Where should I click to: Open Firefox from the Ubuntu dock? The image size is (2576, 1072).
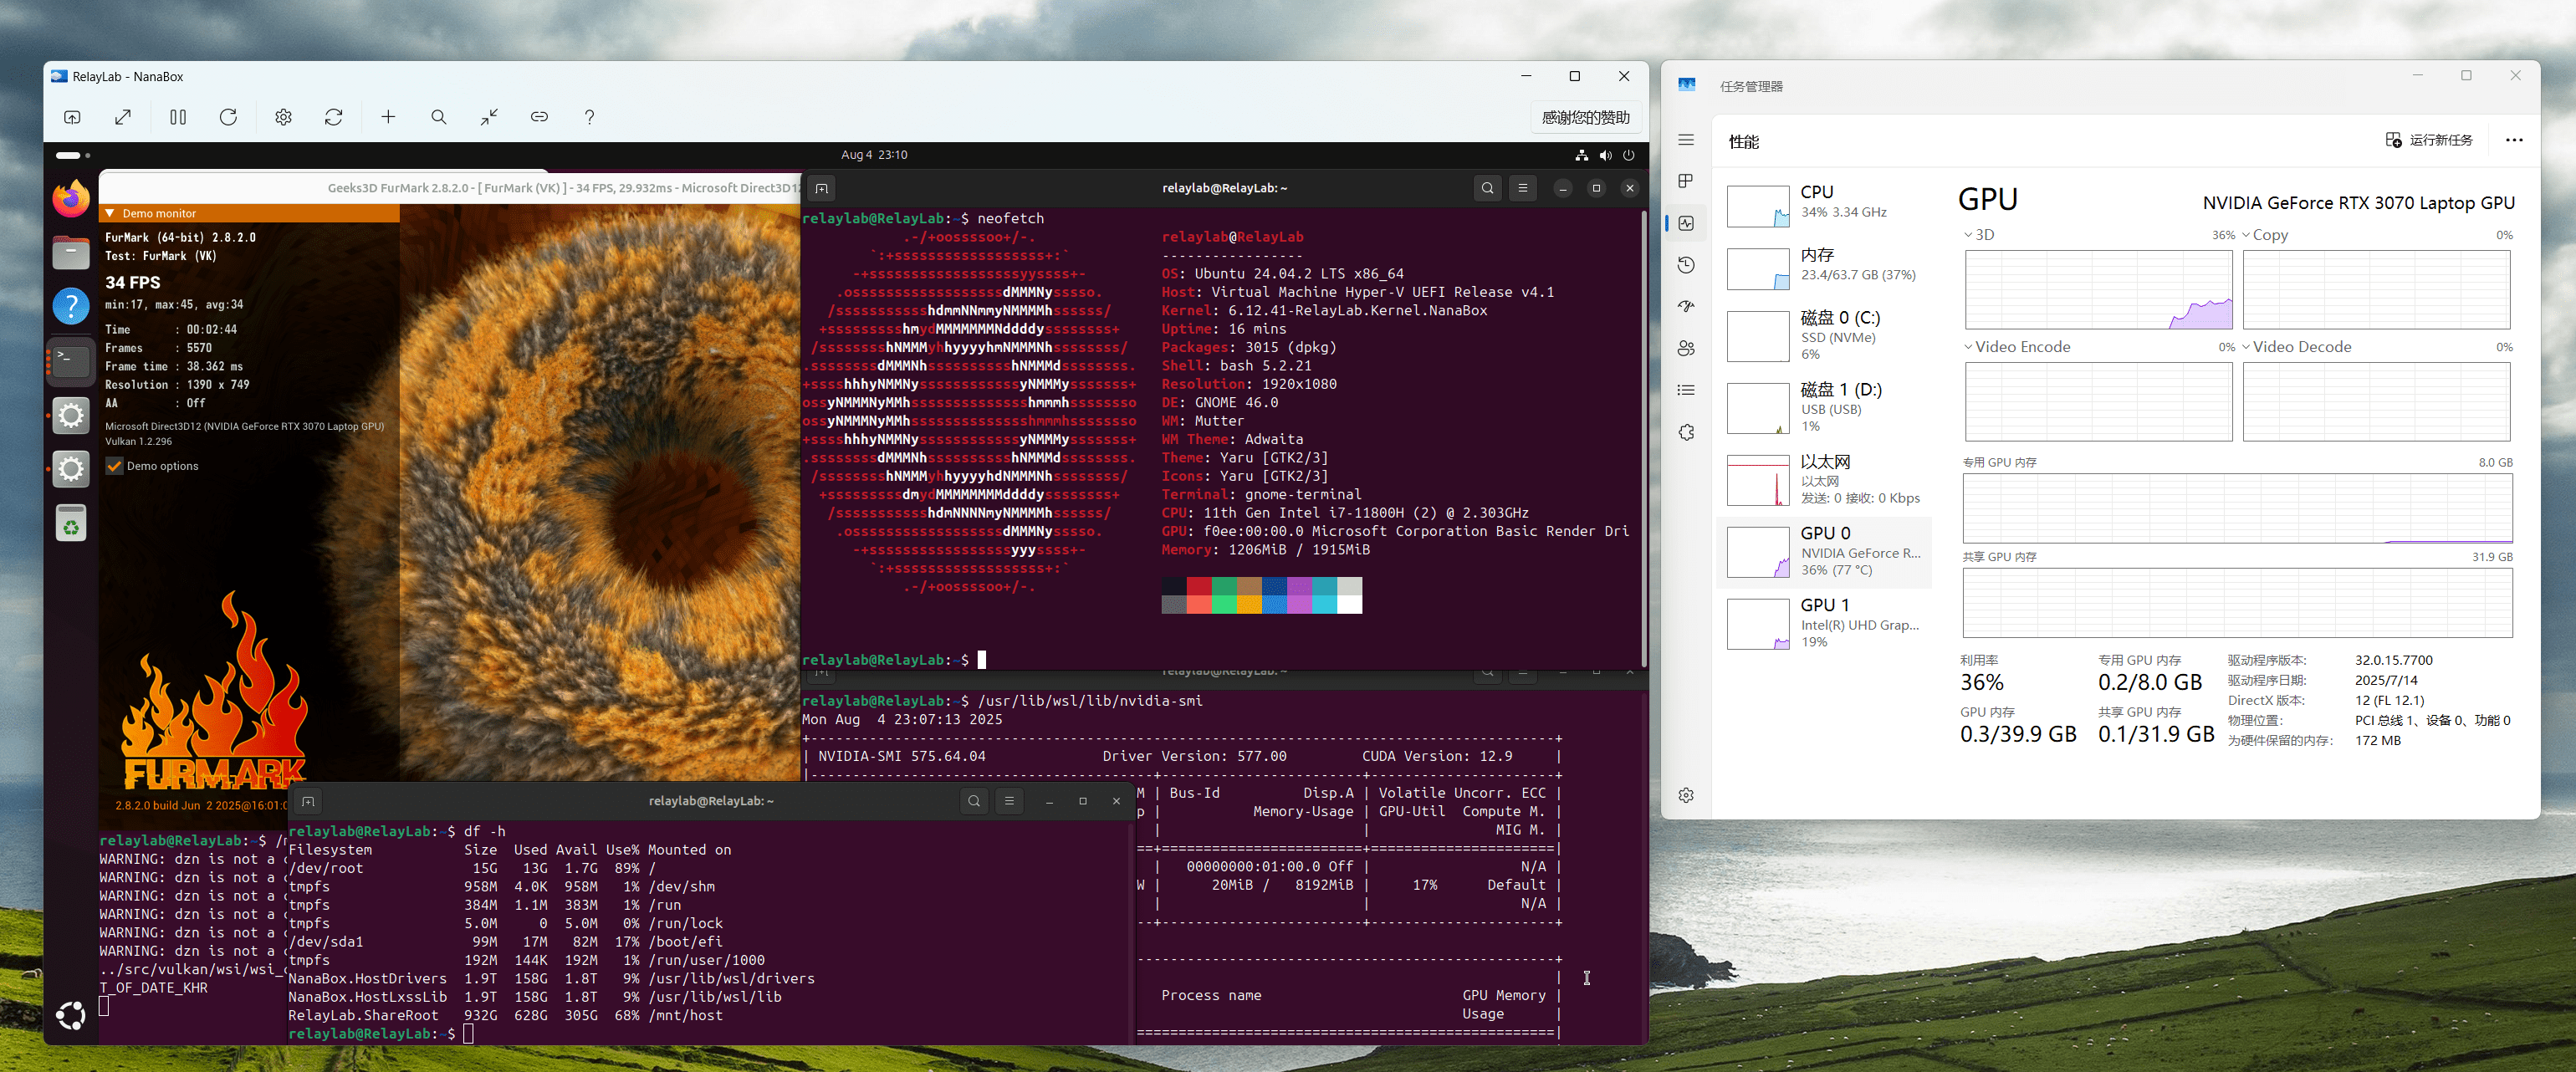(71, 199)
